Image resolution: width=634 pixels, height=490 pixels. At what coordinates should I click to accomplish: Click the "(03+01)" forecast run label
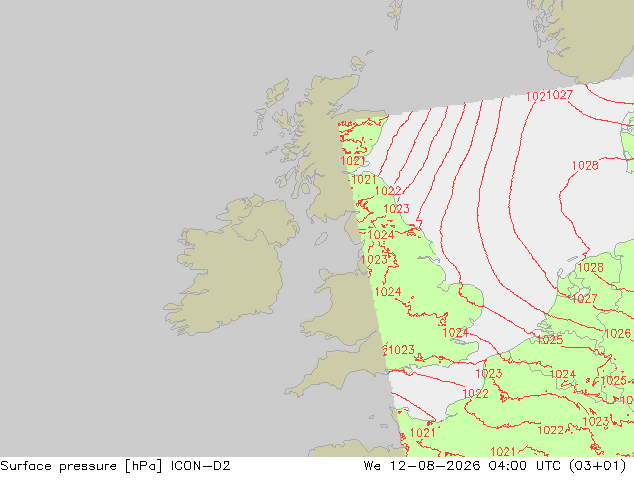pos(597,466)
